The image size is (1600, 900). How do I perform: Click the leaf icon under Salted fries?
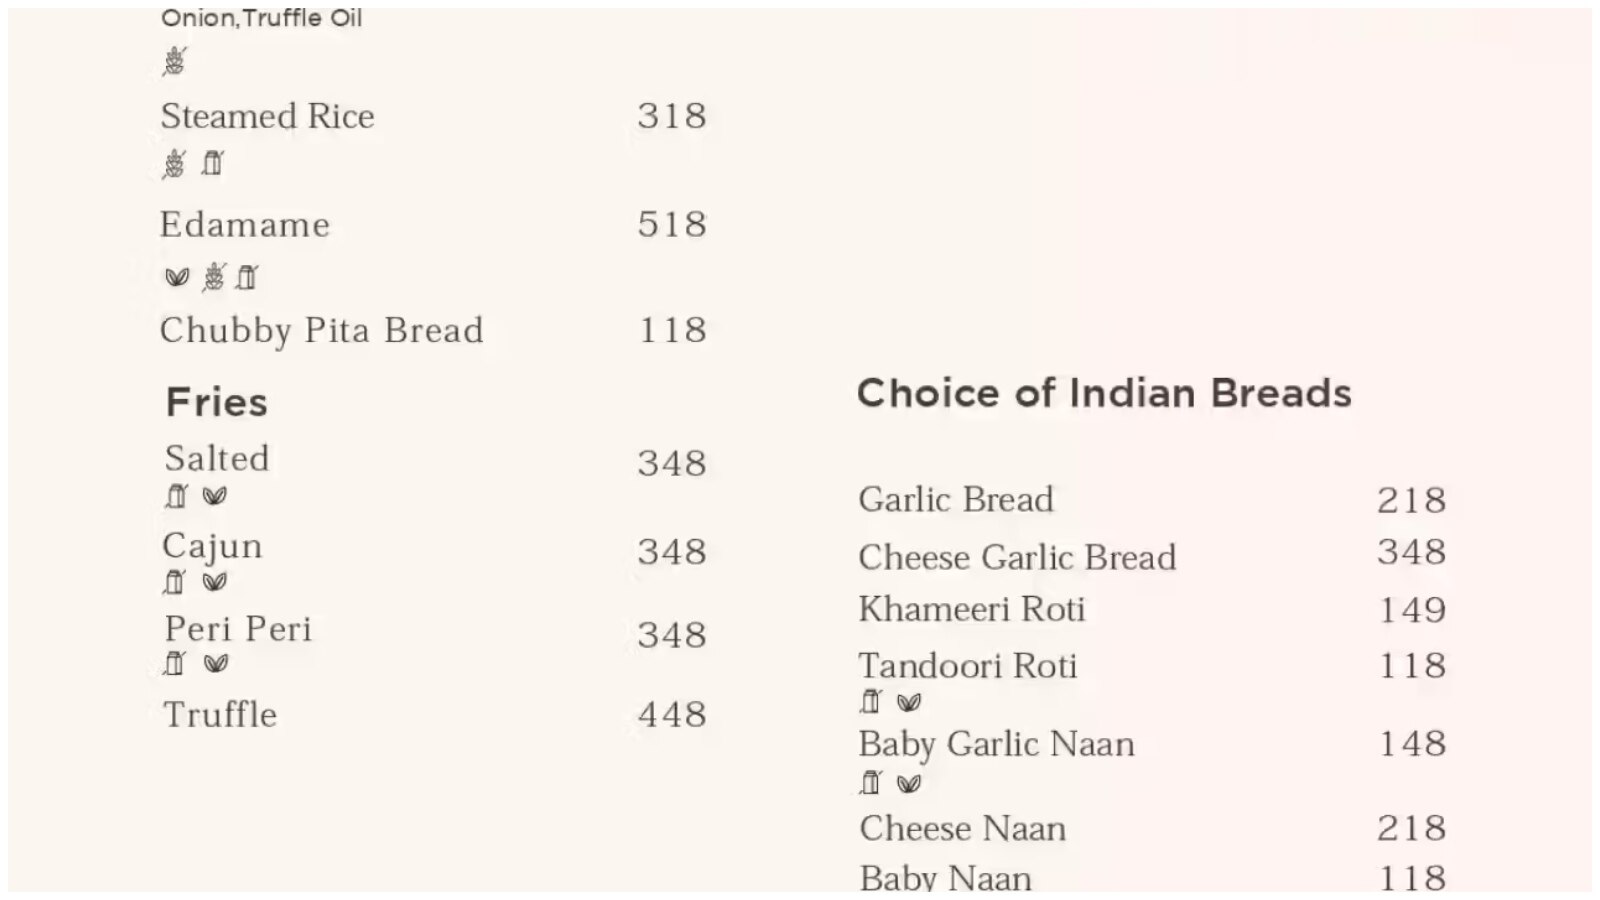tap(214, 496)
